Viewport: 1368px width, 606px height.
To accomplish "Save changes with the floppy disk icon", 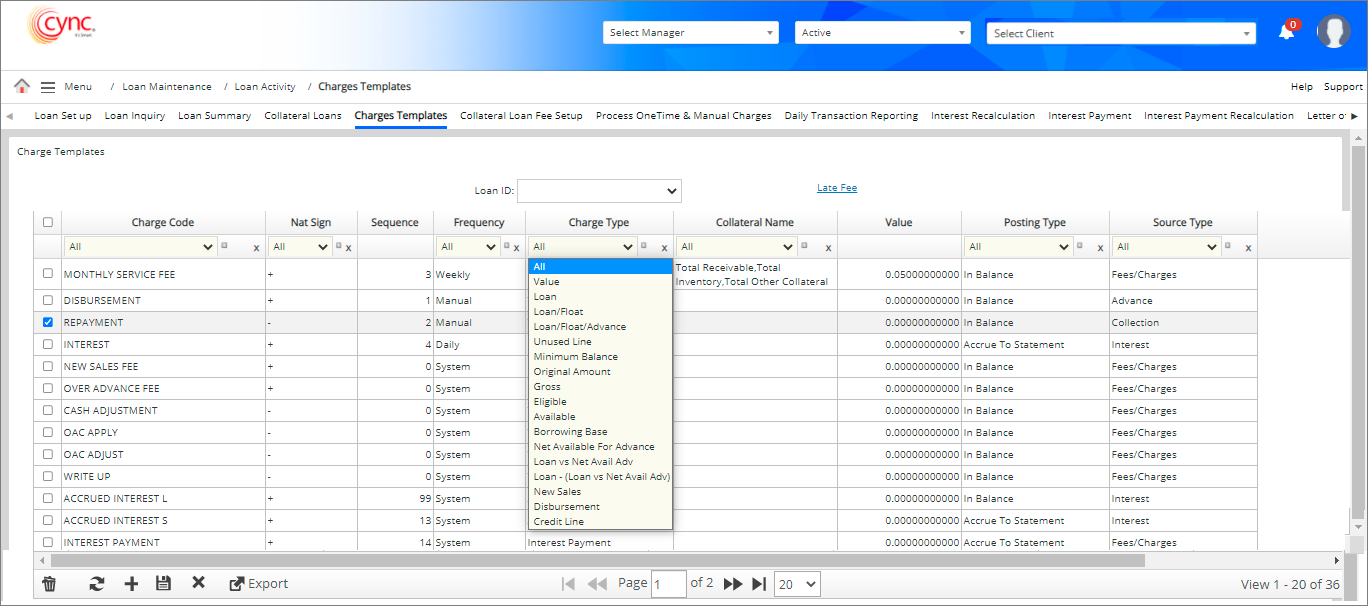I will pos(163,584).
